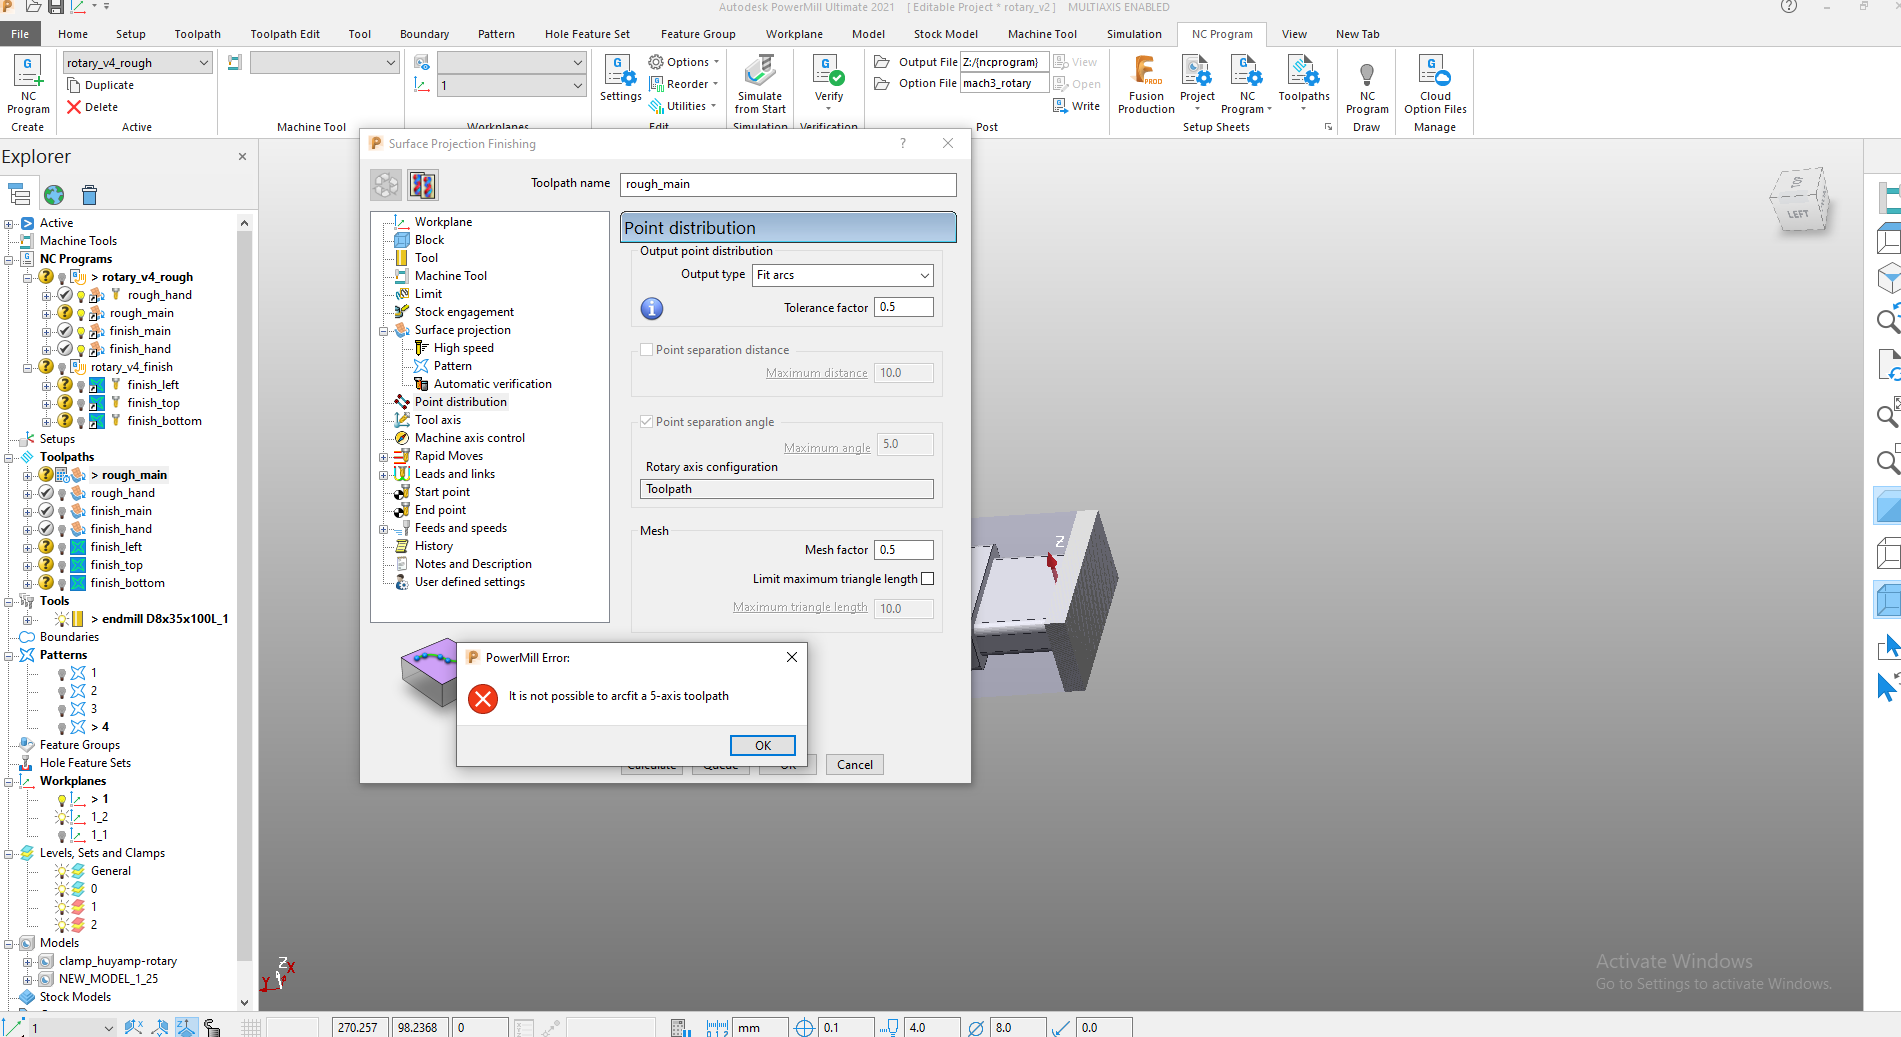Click the blue information icon near Tolerance factor

[652, 309]
